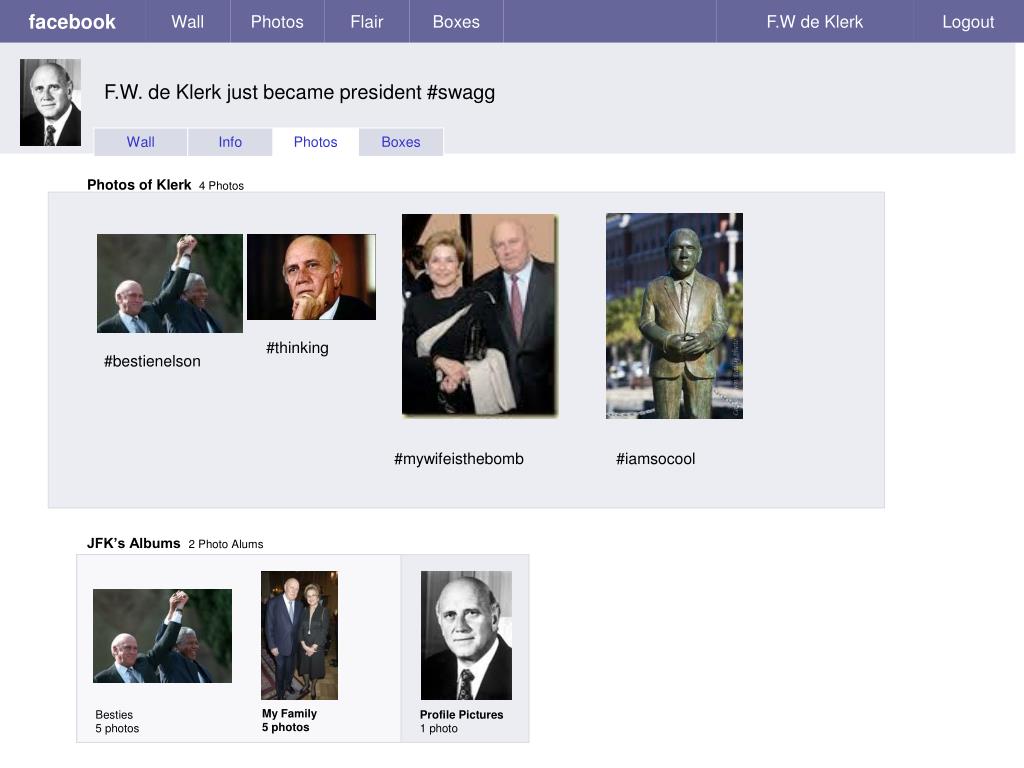Click the 5 photos count under Besties
The image size is (1024, 768).
click(117, 728)
